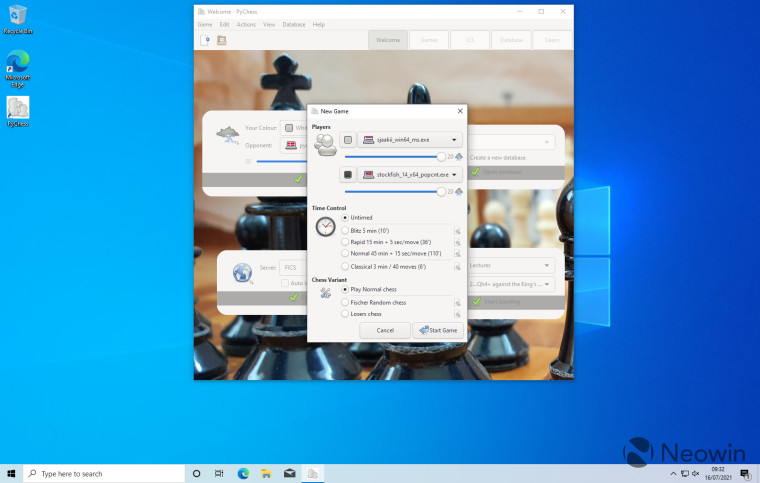Select Untimed time control
The height and width of the screenshot is (483, 760).
pos(357,218)
